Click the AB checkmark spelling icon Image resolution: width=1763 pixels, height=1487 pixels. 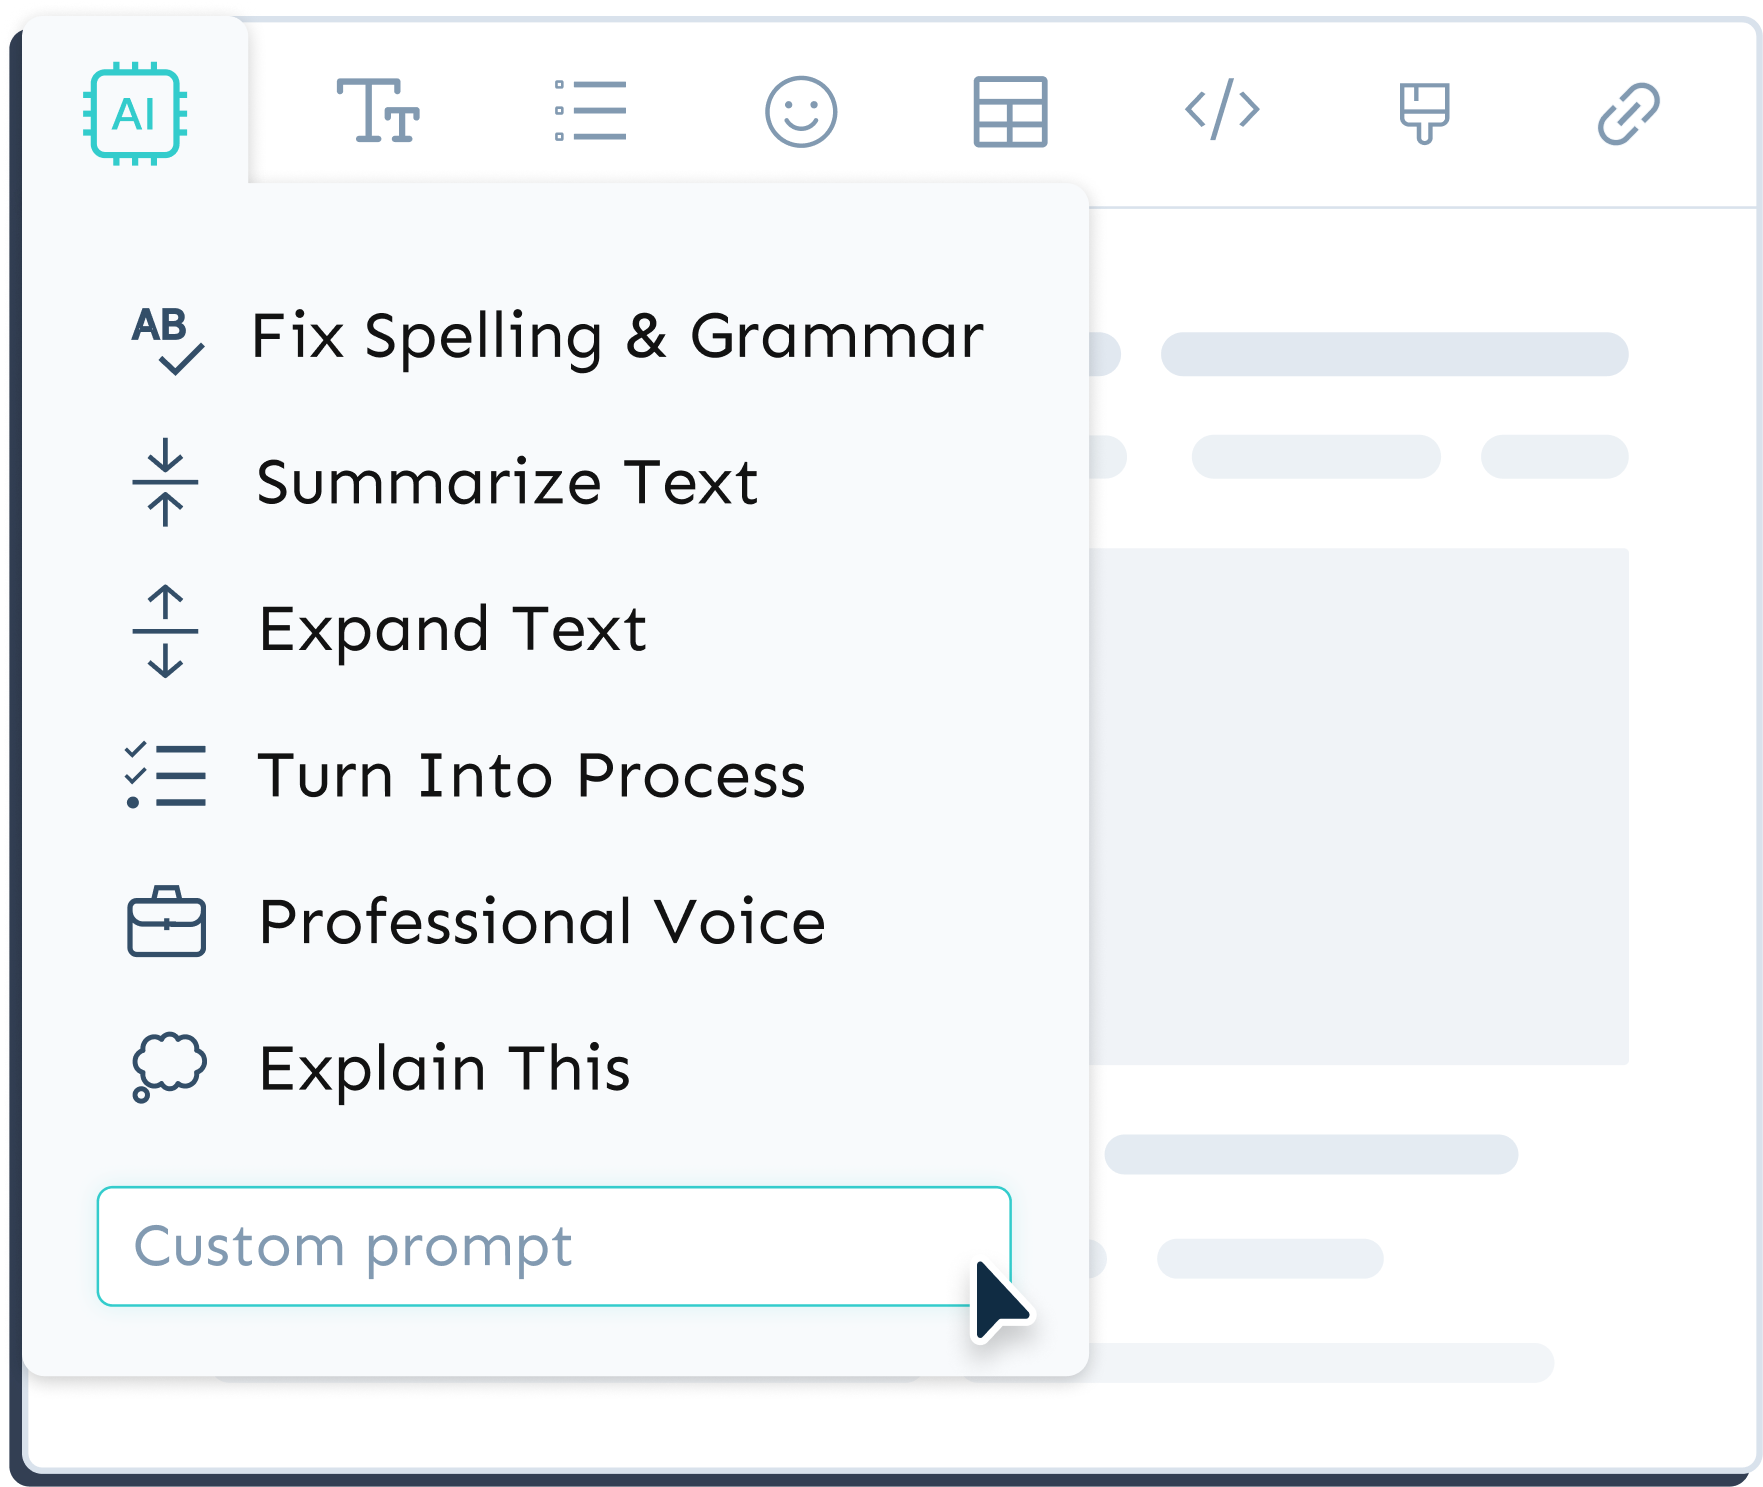tap(167, 338)
